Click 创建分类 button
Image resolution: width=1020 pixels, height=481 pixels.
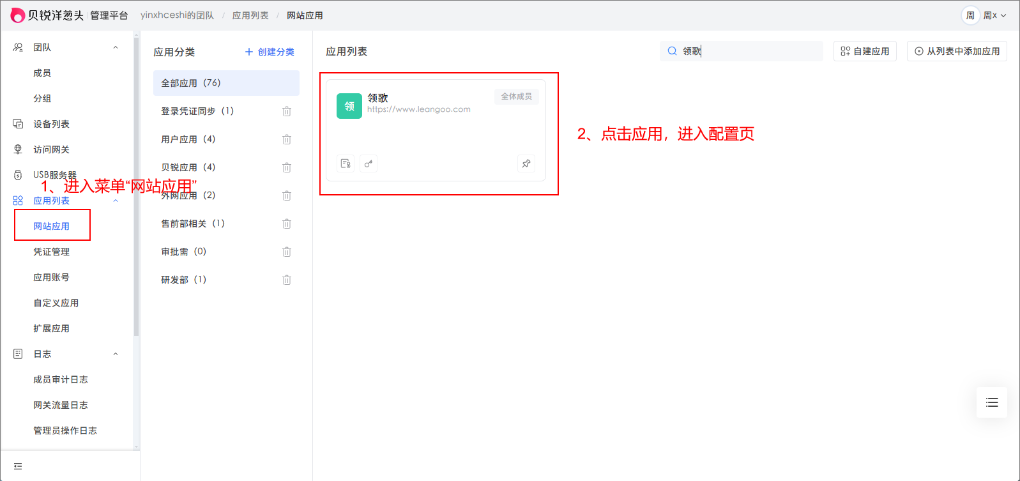click(x=269, y=52)
